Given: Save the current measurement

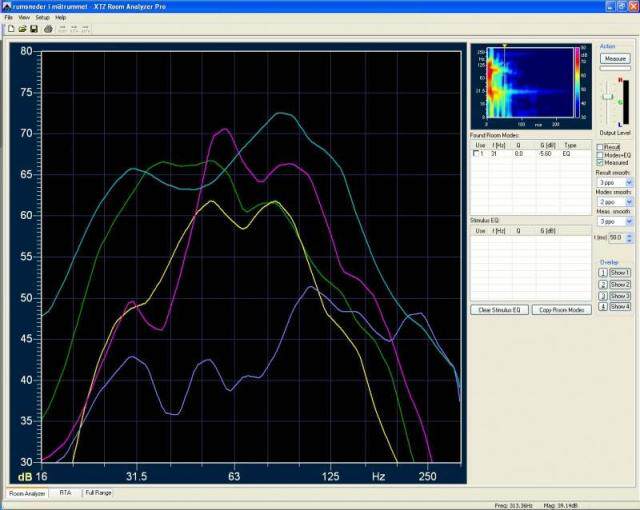Looking at the screenshot, I should click(34, 29).
